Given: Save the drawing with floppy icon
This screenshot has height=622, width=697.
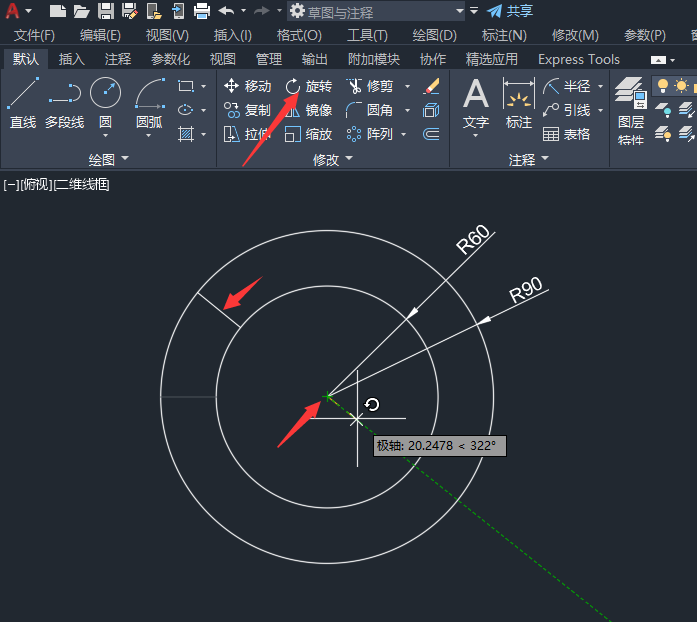Looking at the screenshot, I should click(x=105, y=11).
